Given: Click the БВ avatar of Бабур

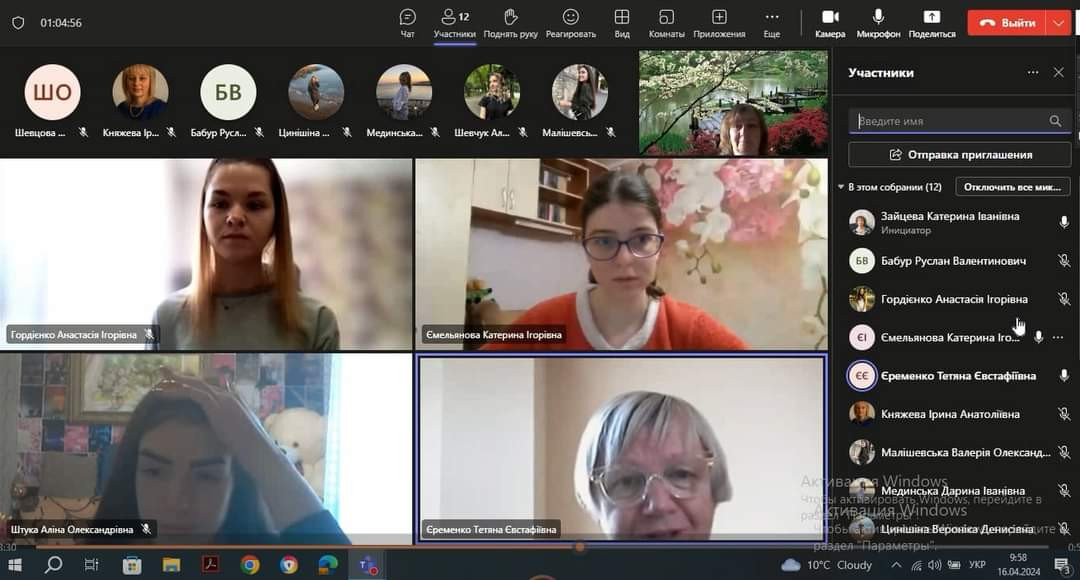Looking at the screenshot, I should 228,92.
